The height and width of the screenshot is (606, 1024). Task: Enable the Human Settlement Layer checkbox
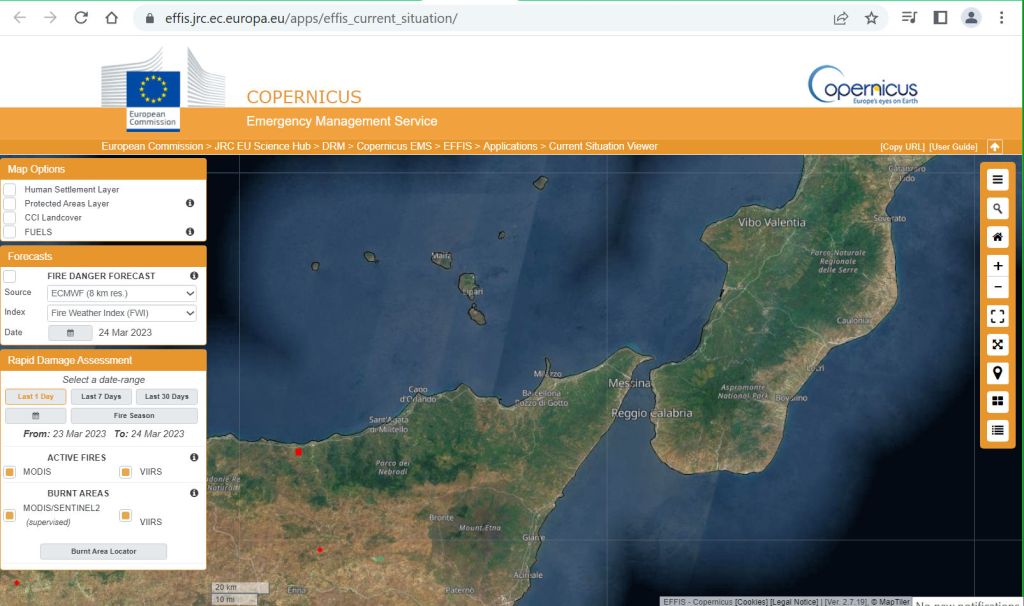[x=10, y=189]
